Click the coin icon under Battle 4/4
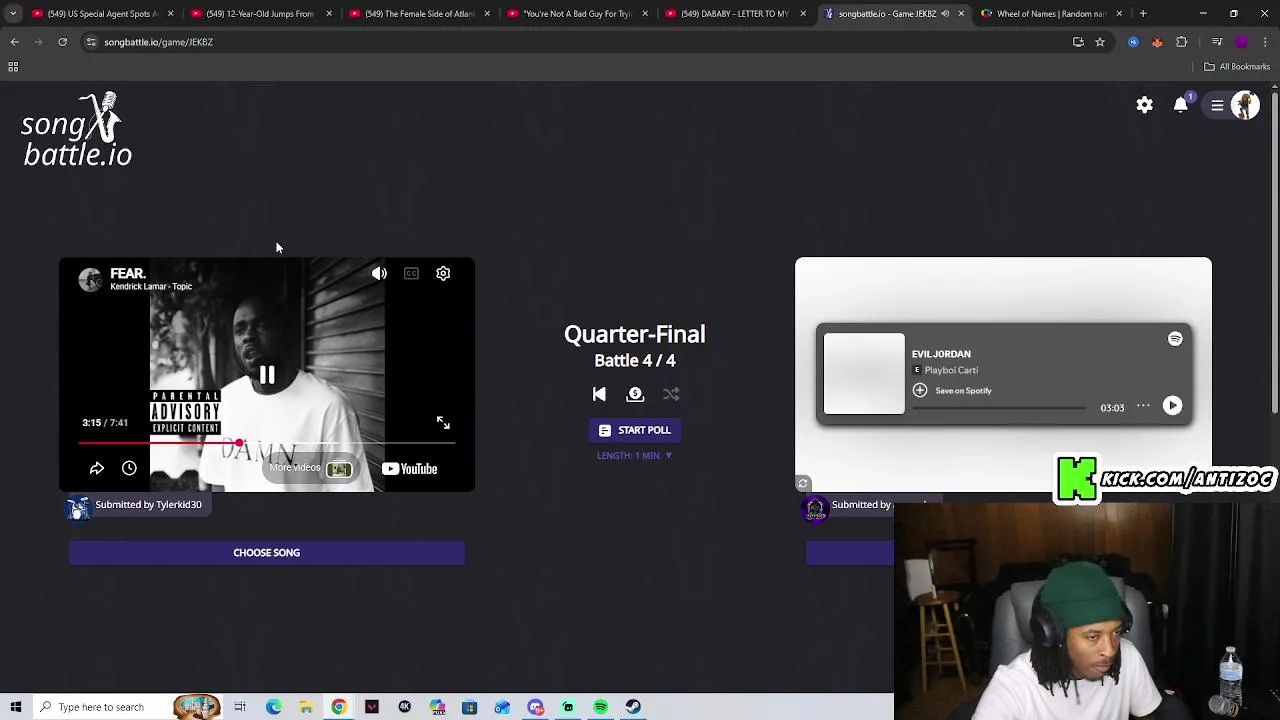This screenshot has height=720, width=1280. [x=635, y=394]
